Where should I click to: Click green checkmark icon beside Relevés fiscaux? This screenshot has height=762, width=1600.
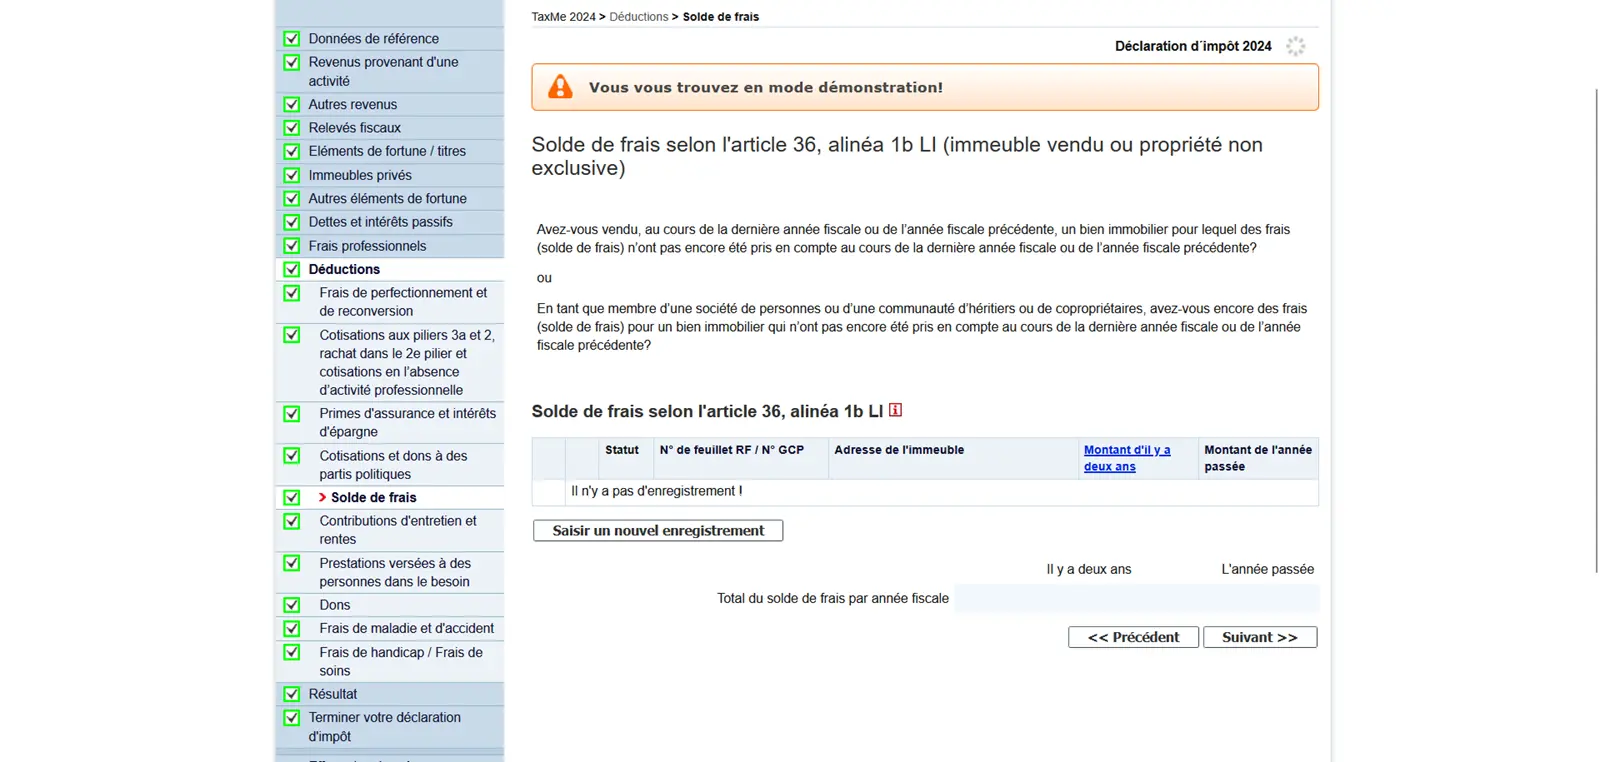tap(292, 128)
